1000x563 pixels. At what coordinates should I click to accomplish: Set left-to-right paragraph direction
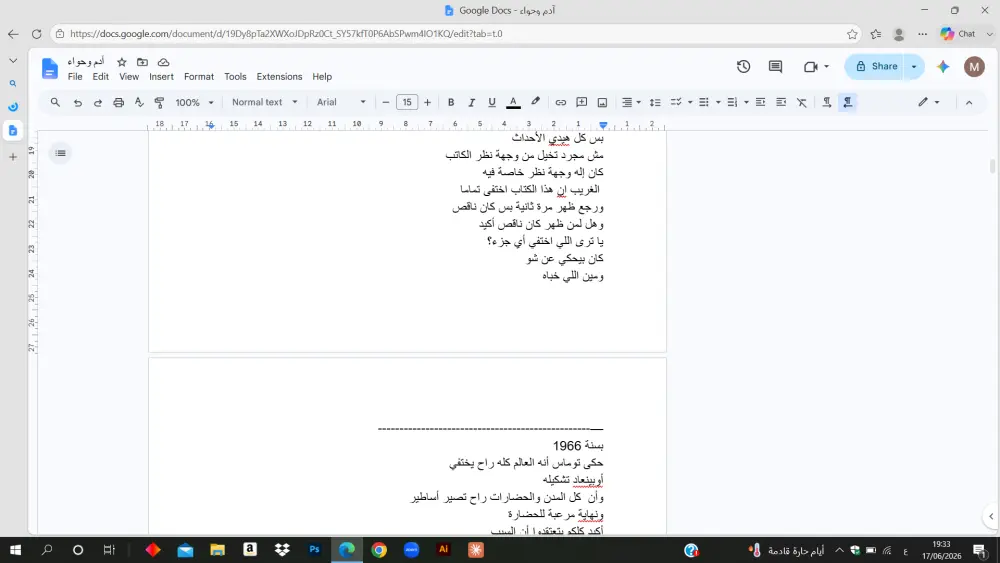pyautogui.click(x=827, y=102)
